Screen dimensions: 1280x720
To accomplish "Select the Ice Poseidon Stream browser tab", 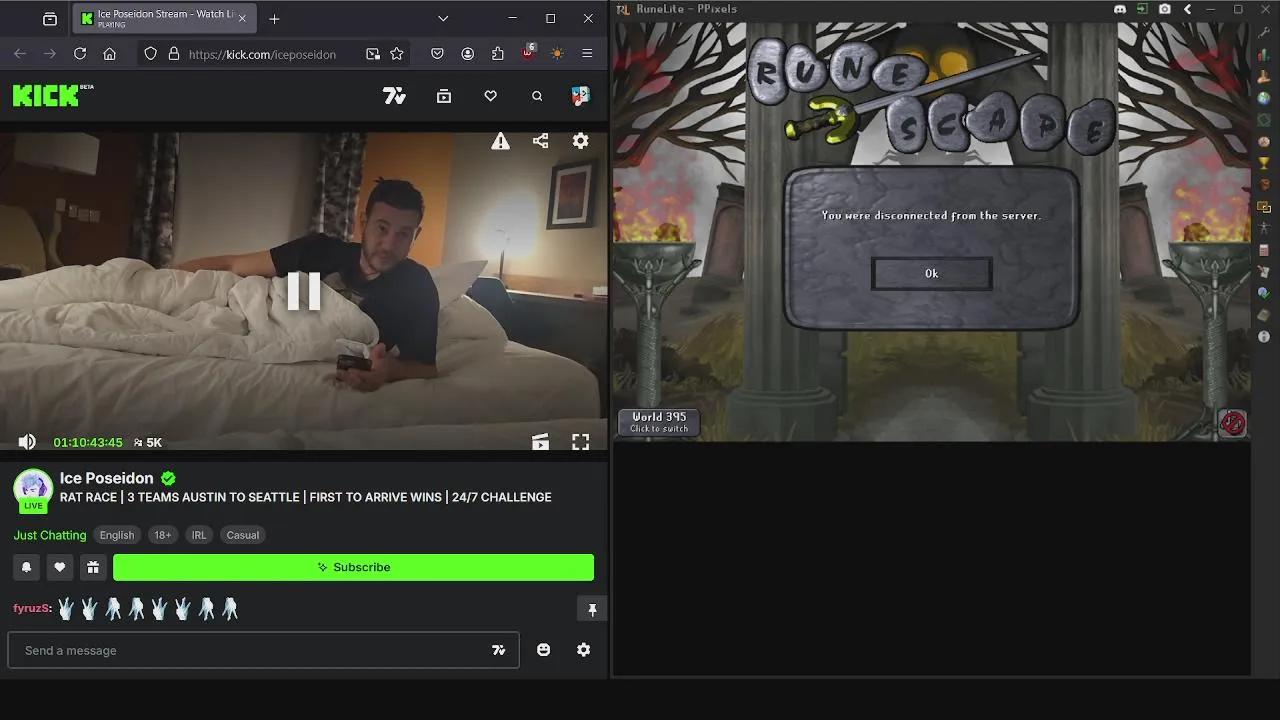I will [x=160, y=19].
